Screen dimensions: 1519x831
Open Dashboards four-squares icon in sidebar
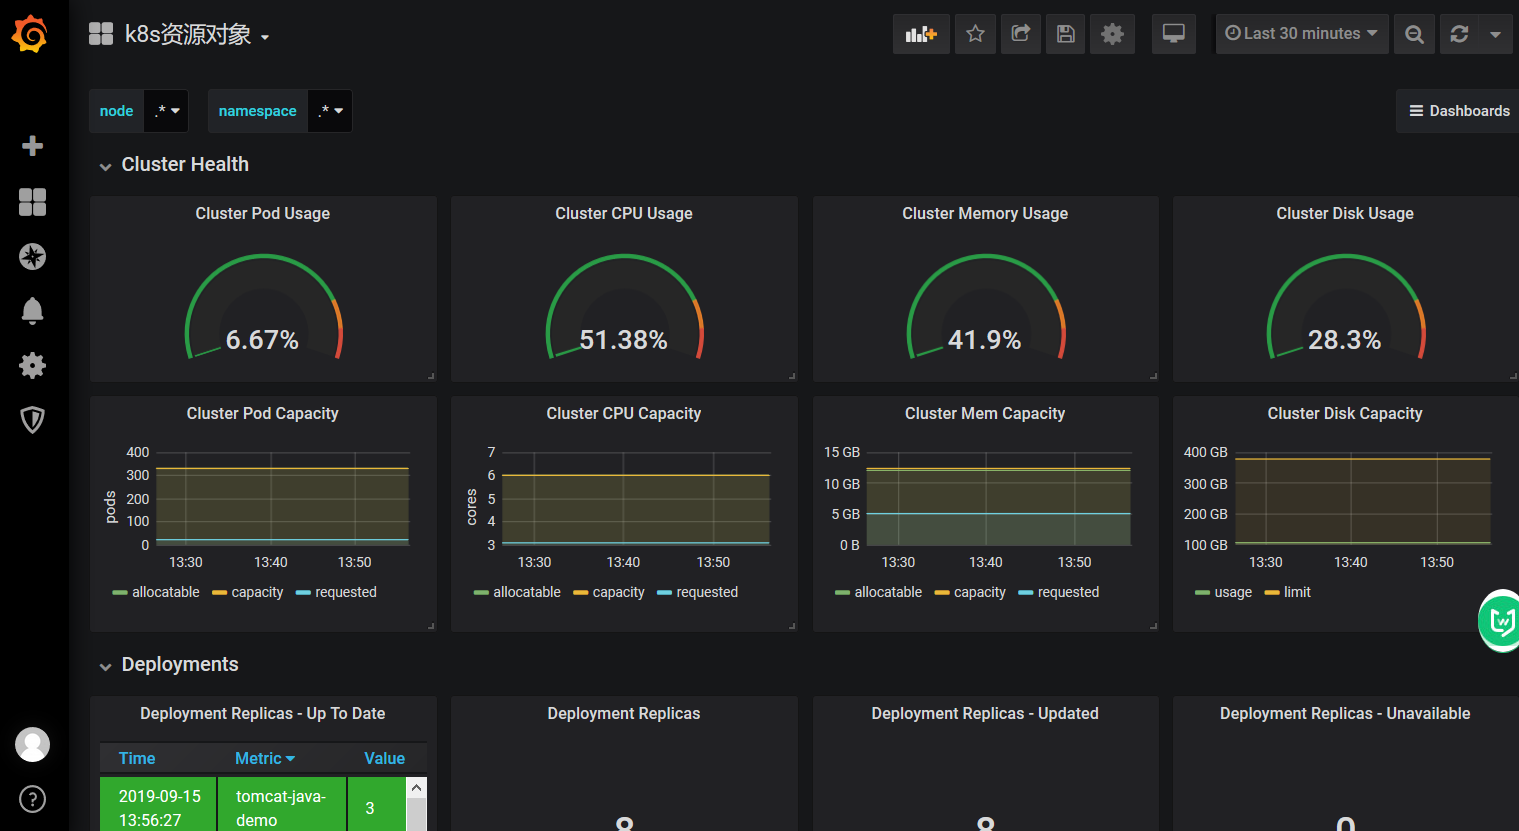pyautogui.click(x=32, y=202)
